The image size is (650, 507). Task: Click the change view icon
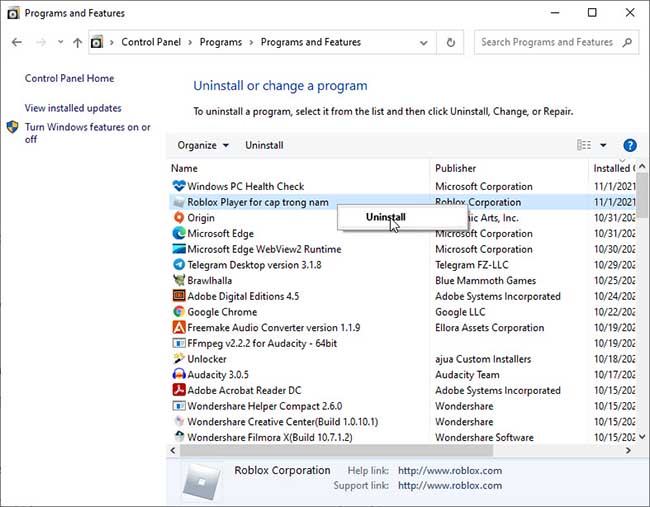tap(584, 145)
